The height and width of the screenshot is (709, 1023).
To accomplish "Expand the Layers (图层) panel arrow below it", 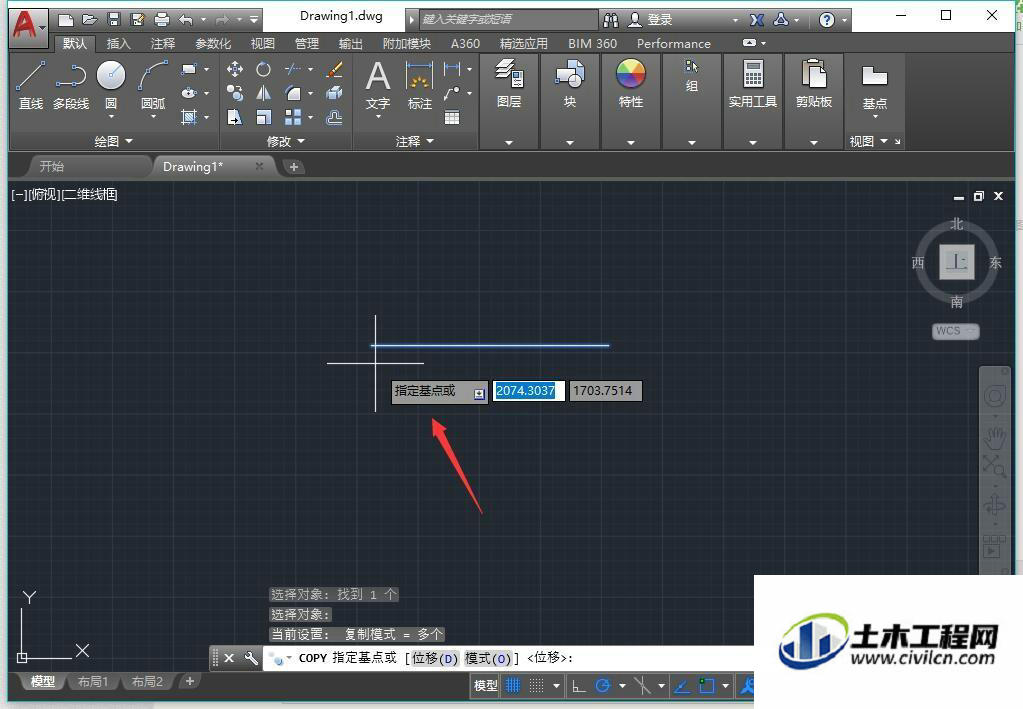I will 509,142.
